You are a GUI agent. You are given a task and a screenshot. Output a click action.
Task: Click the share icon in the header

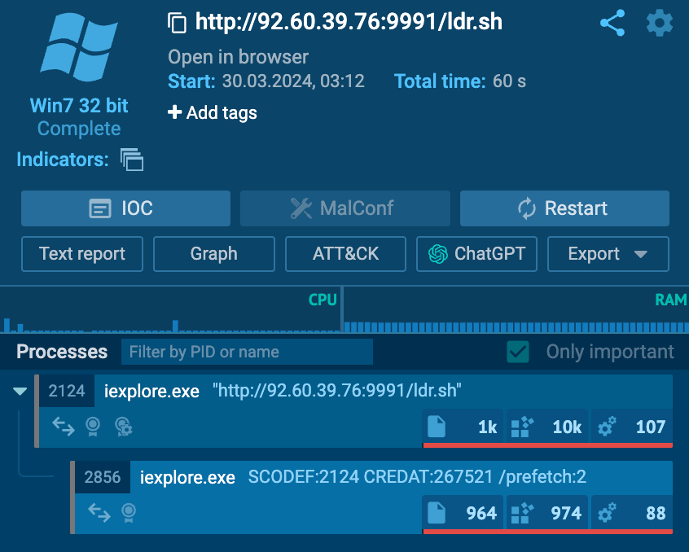tap(612, 23)
